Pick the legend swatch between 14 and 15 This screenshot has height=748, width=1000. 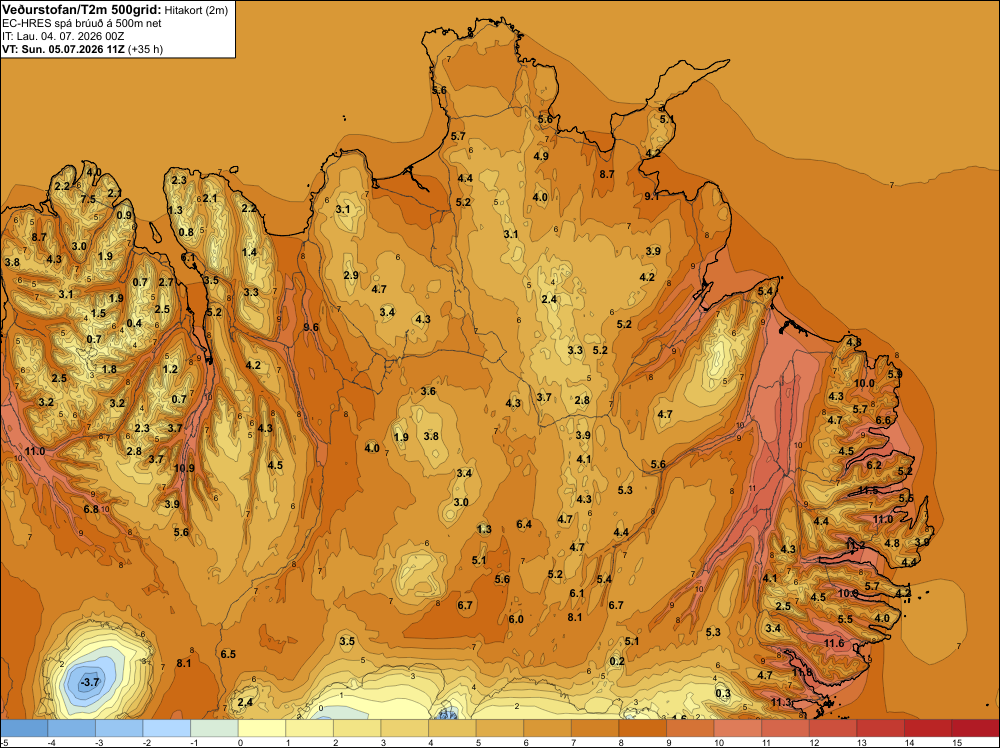pos(928,728)
